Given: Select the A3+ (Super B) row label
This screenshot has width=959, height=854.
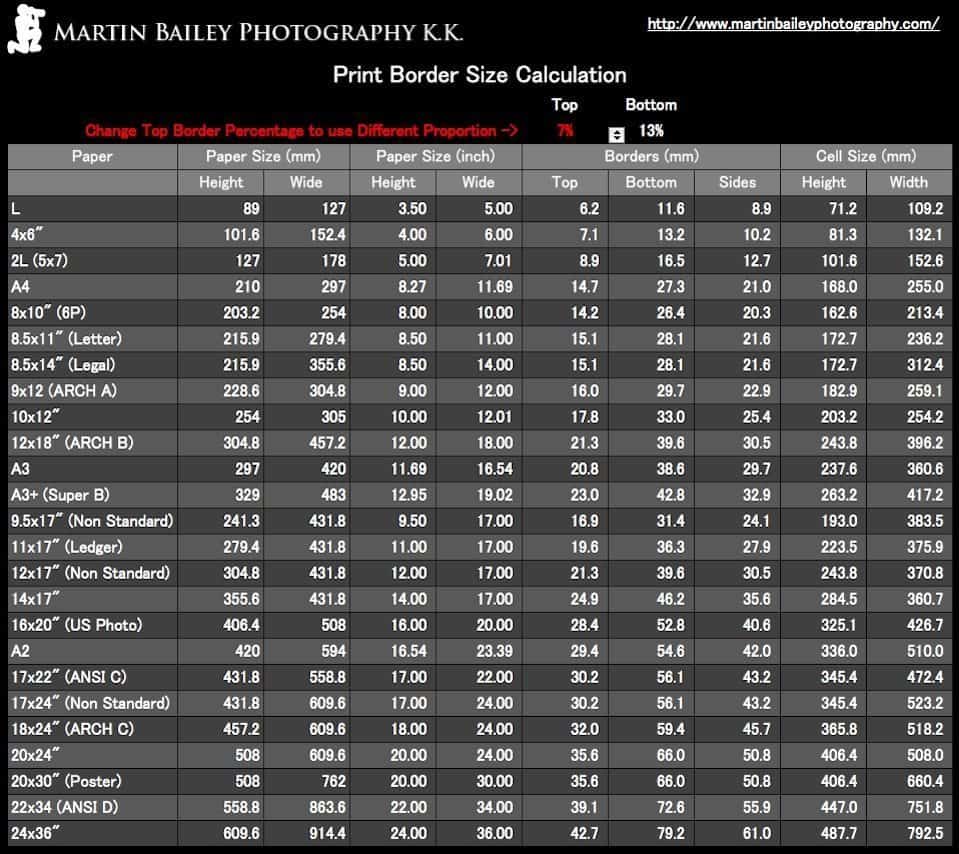Looking at the screenshot, I should tap(60, 494).
